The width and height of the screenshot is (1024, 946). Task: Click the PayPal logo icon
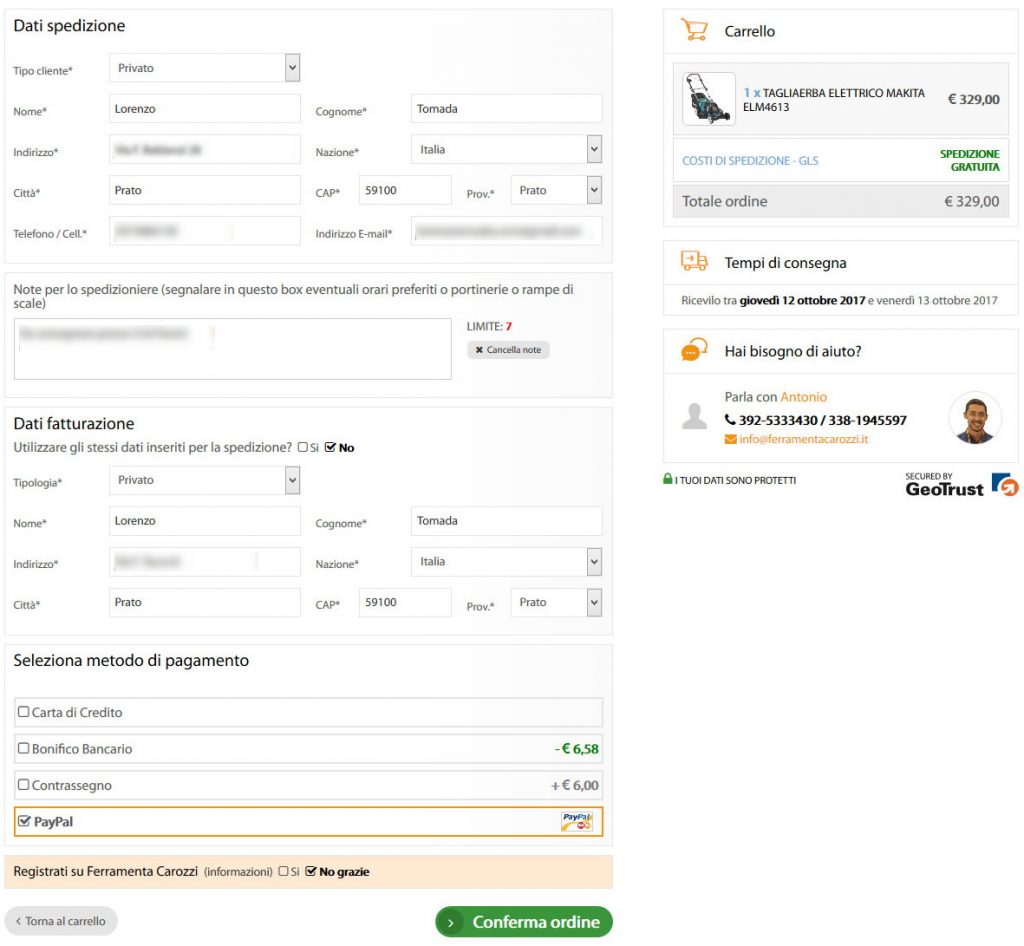click(x=576, y=822)
